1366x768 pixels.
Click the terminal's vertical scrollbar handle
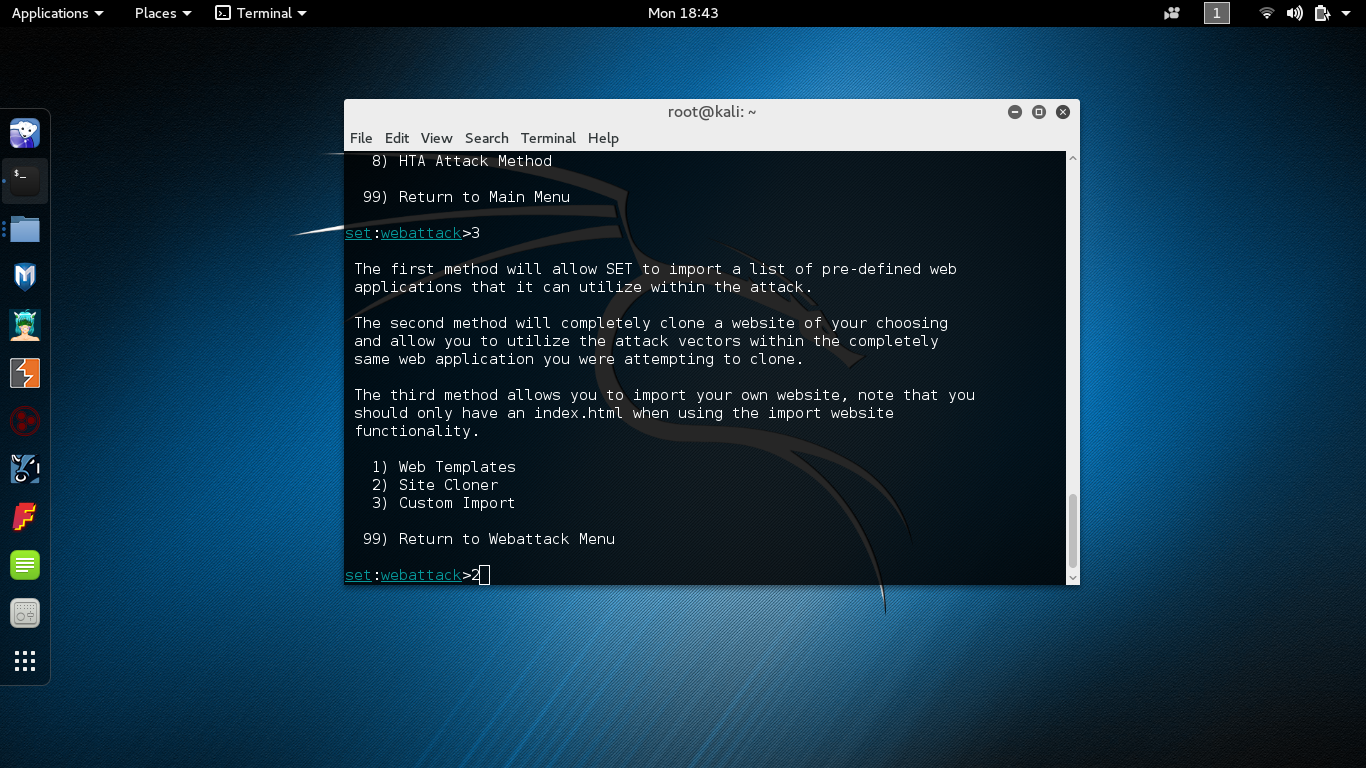pos(1073,530)
